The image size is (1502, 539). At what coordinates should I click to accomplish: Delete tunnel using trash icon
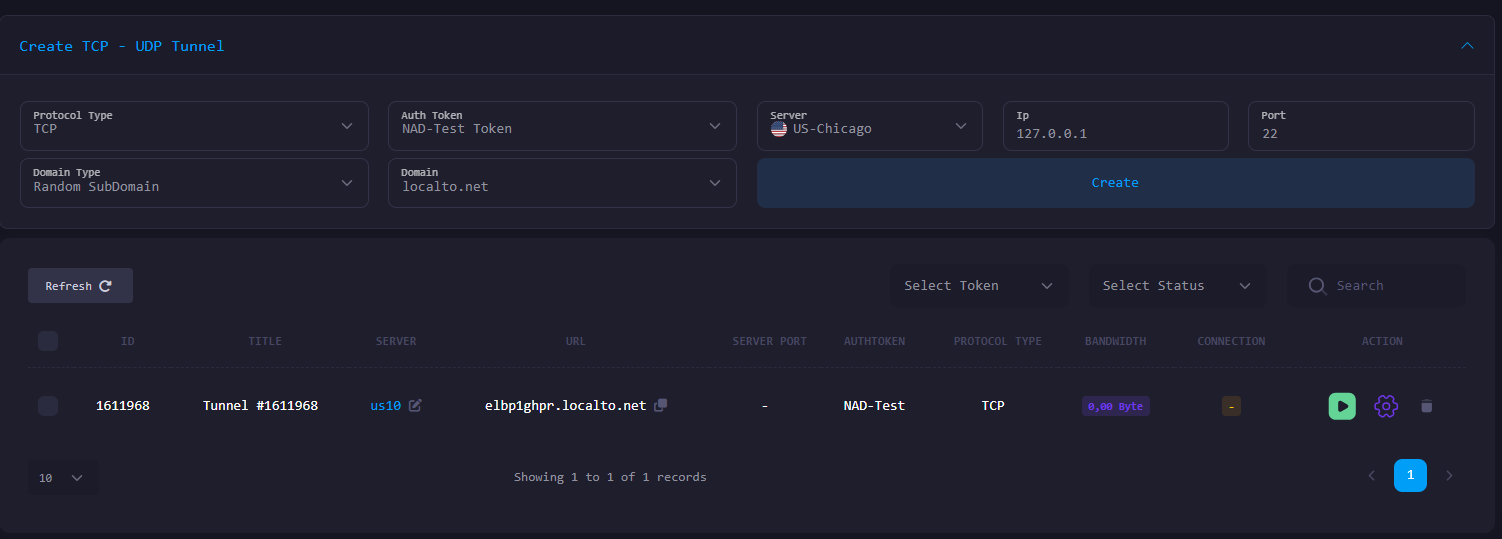click(x=1427, y=406)
